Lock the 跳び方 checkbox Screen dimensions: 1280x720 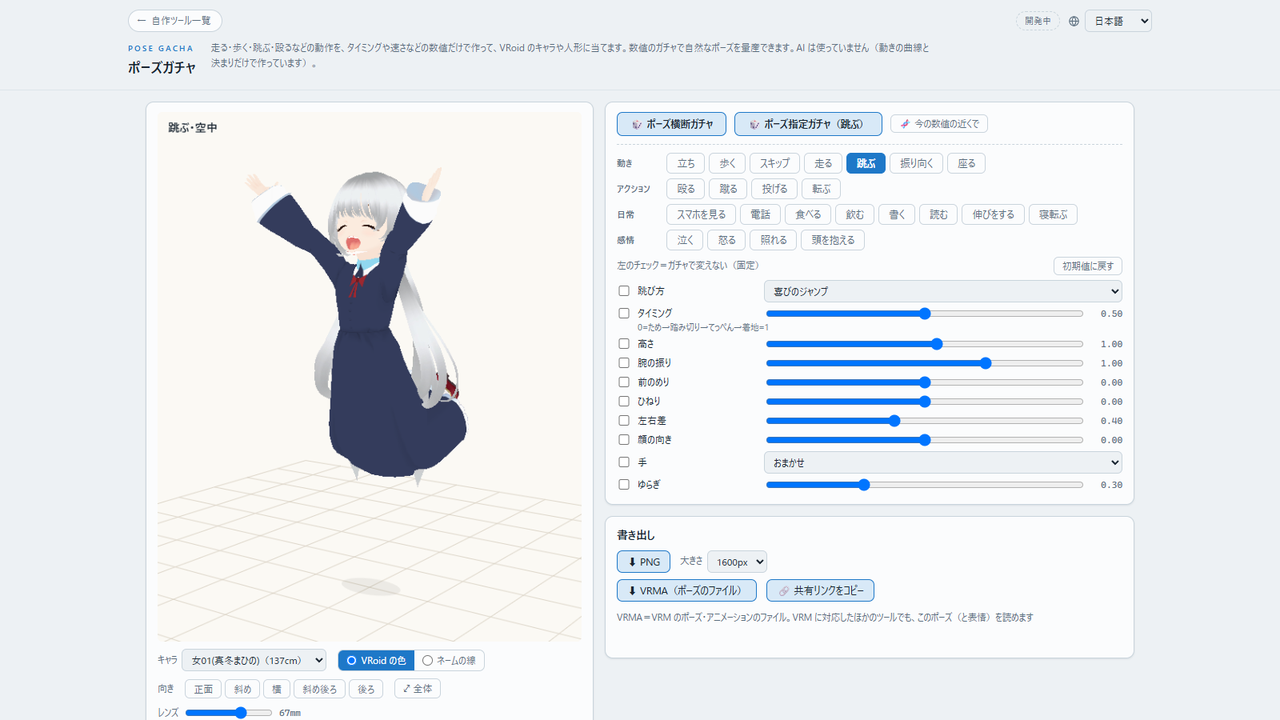624,291
